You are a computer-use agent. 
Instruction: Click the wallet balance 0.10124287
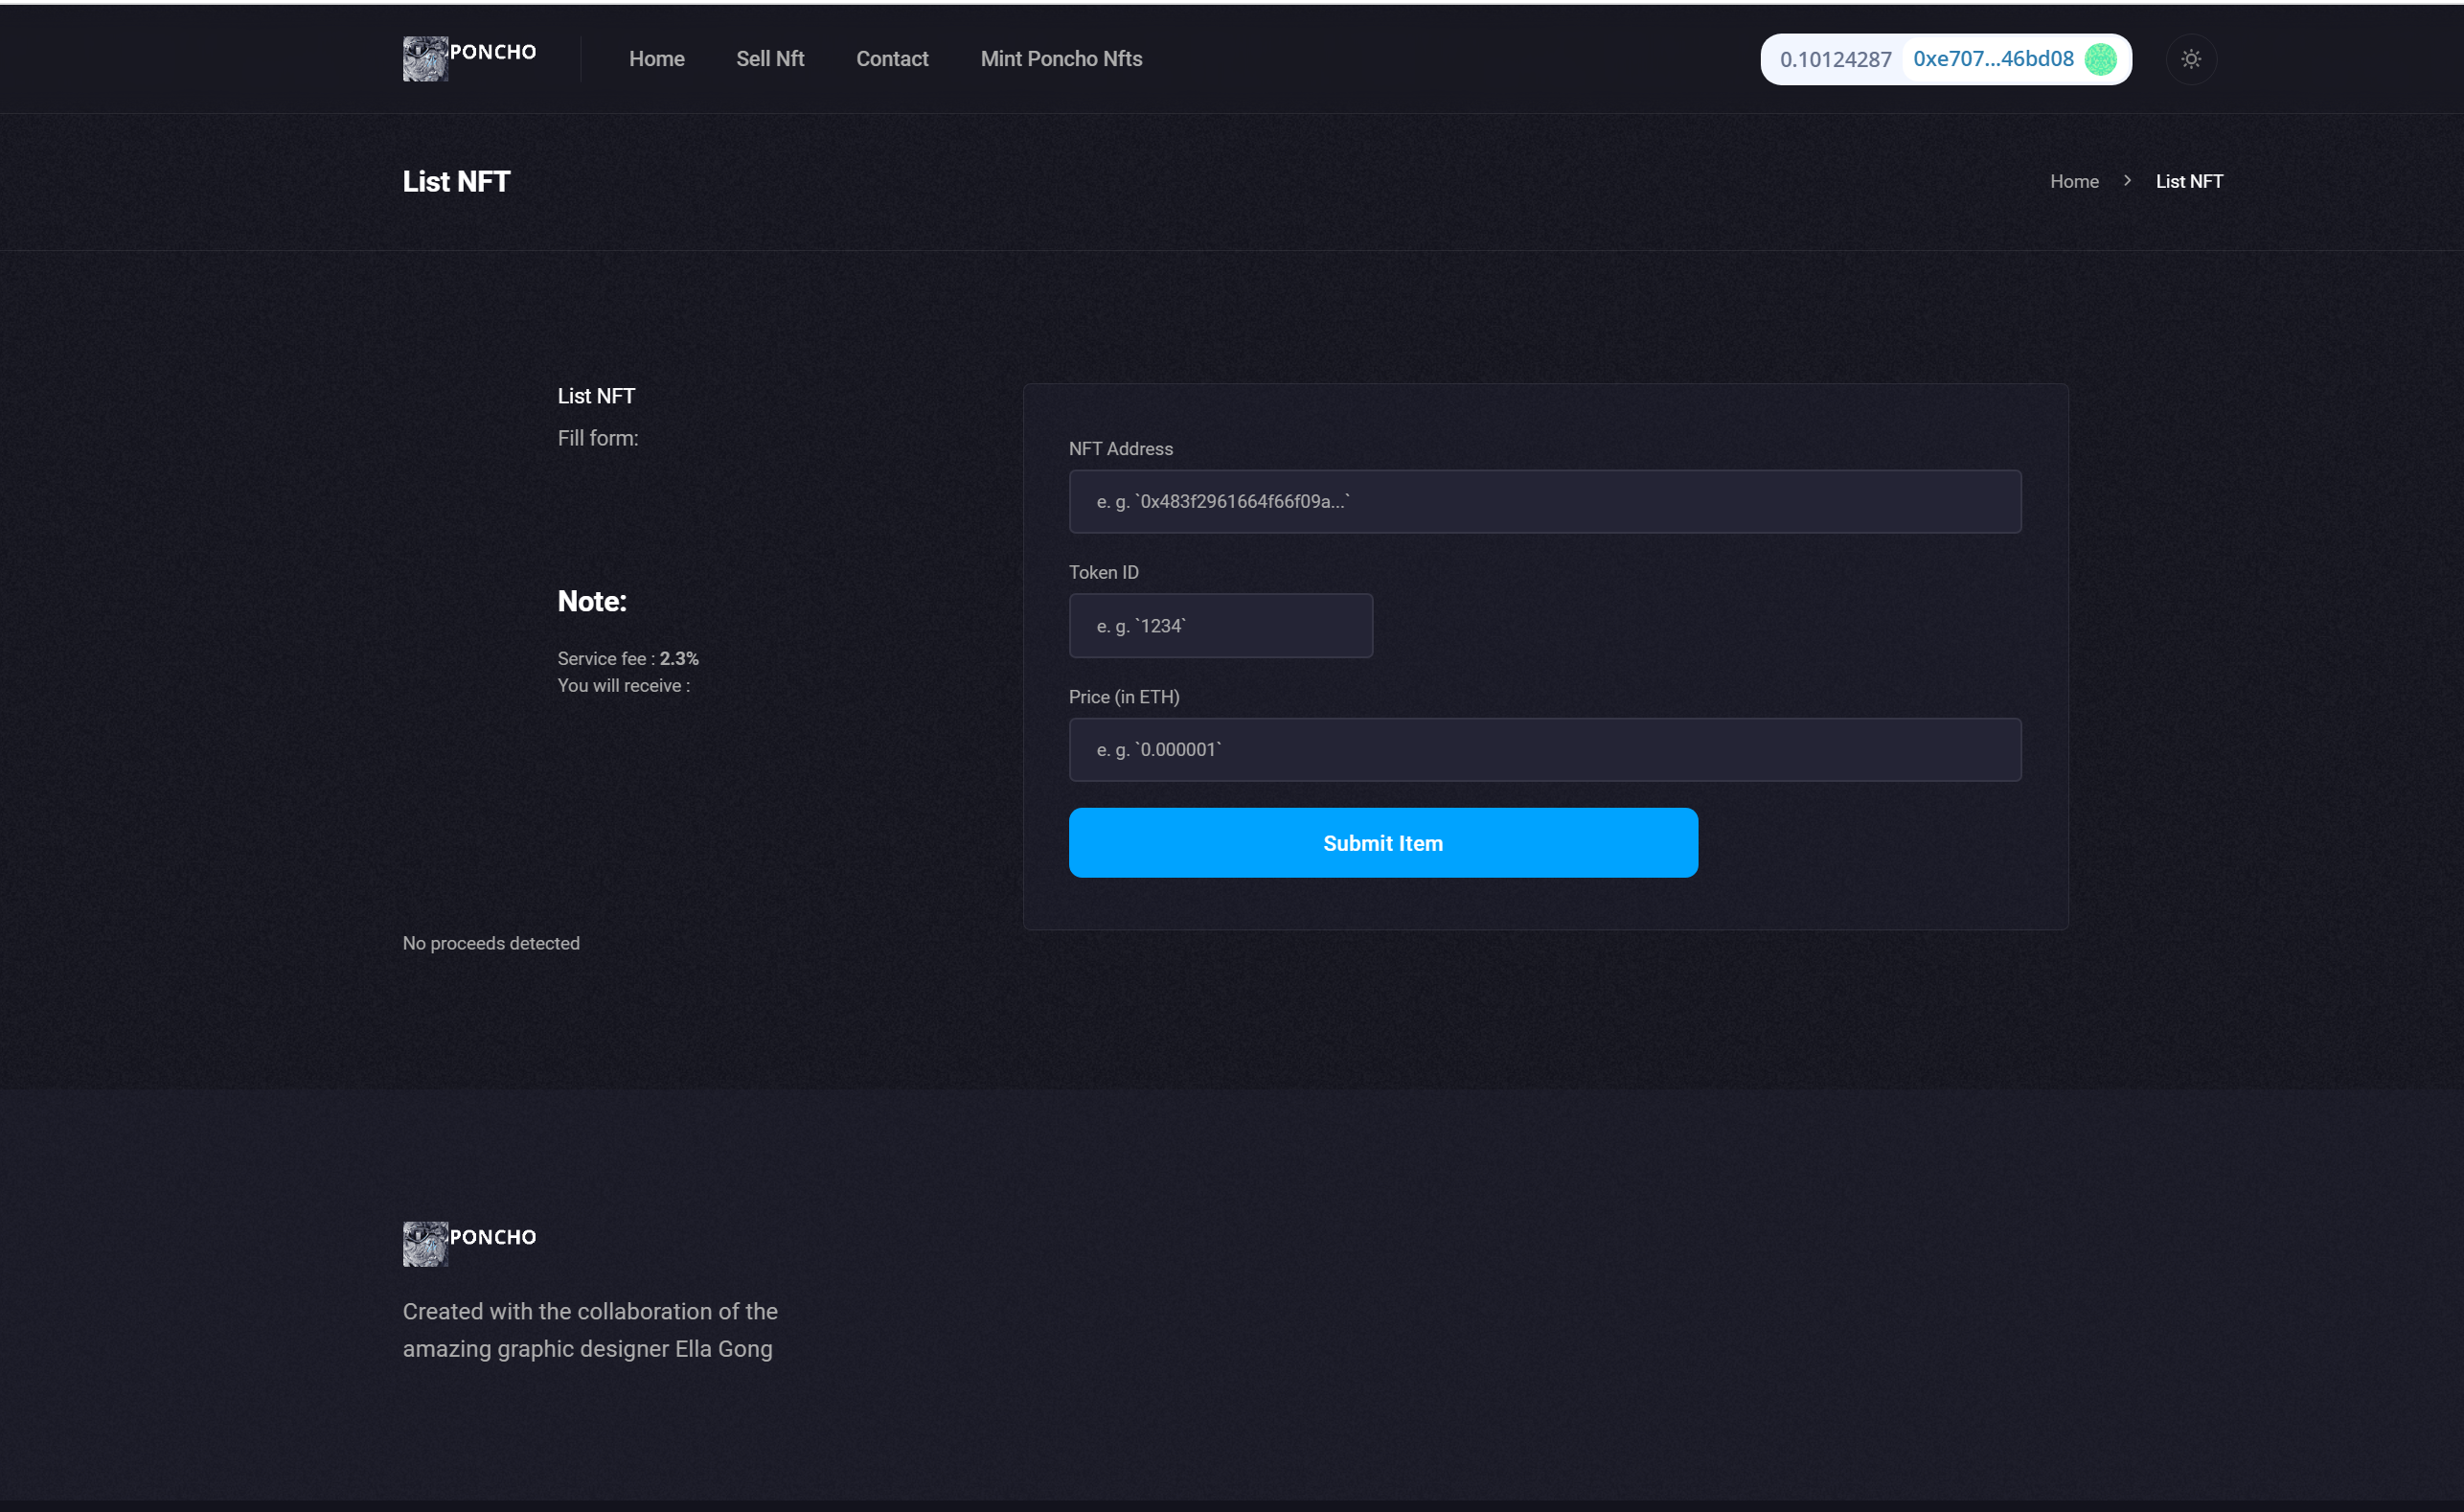pos(1835,59)
